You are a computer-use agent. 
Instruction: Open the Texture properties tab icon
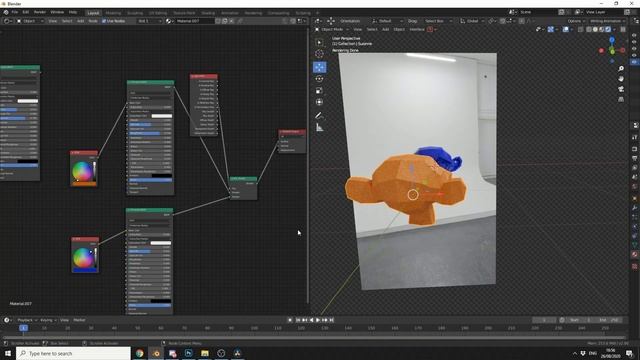635,266
